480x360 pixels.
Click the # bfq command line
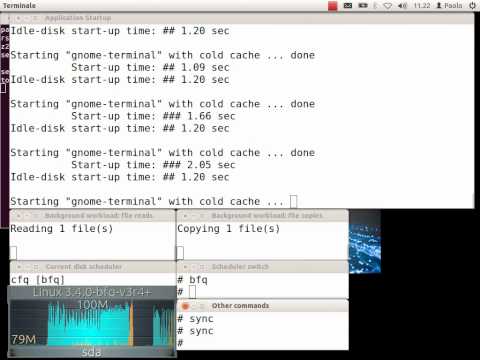(192, 280)
